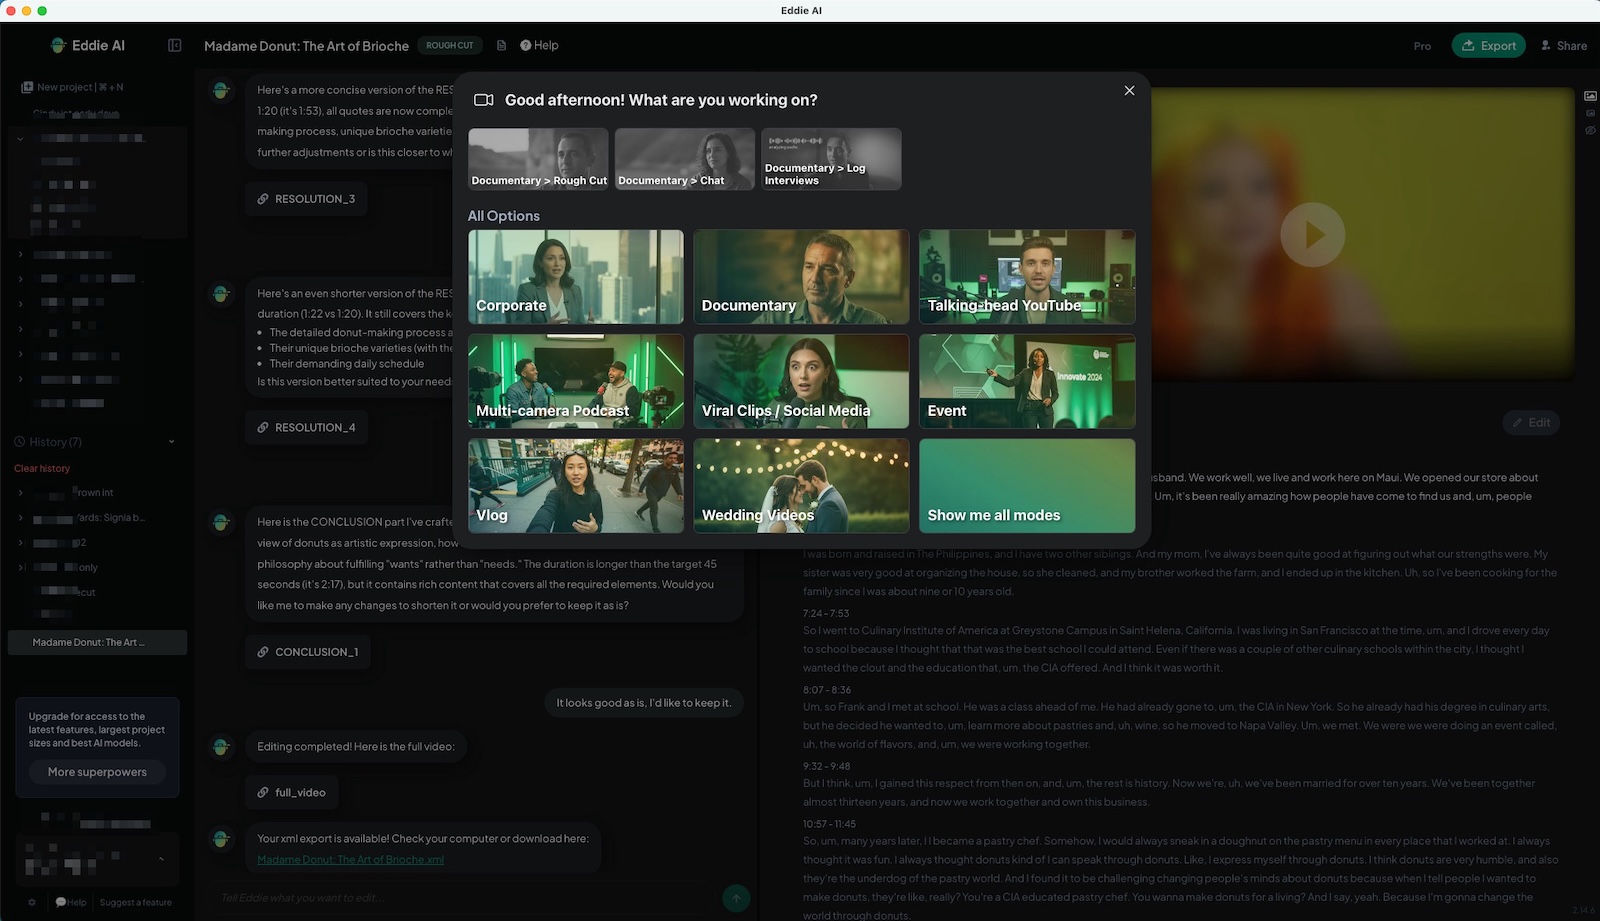Viewport: 1600px width, 921px height.
Task: Open settings gear in sidebar footer
Action: pos(32,902)
